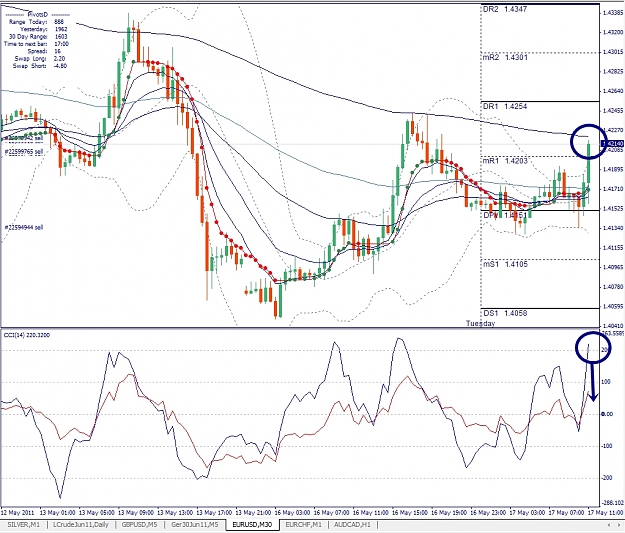The image size is (625, 533).
Task: Click the Yesterday 1962 line
Action: pyautogui.click(x=43, y=29)
